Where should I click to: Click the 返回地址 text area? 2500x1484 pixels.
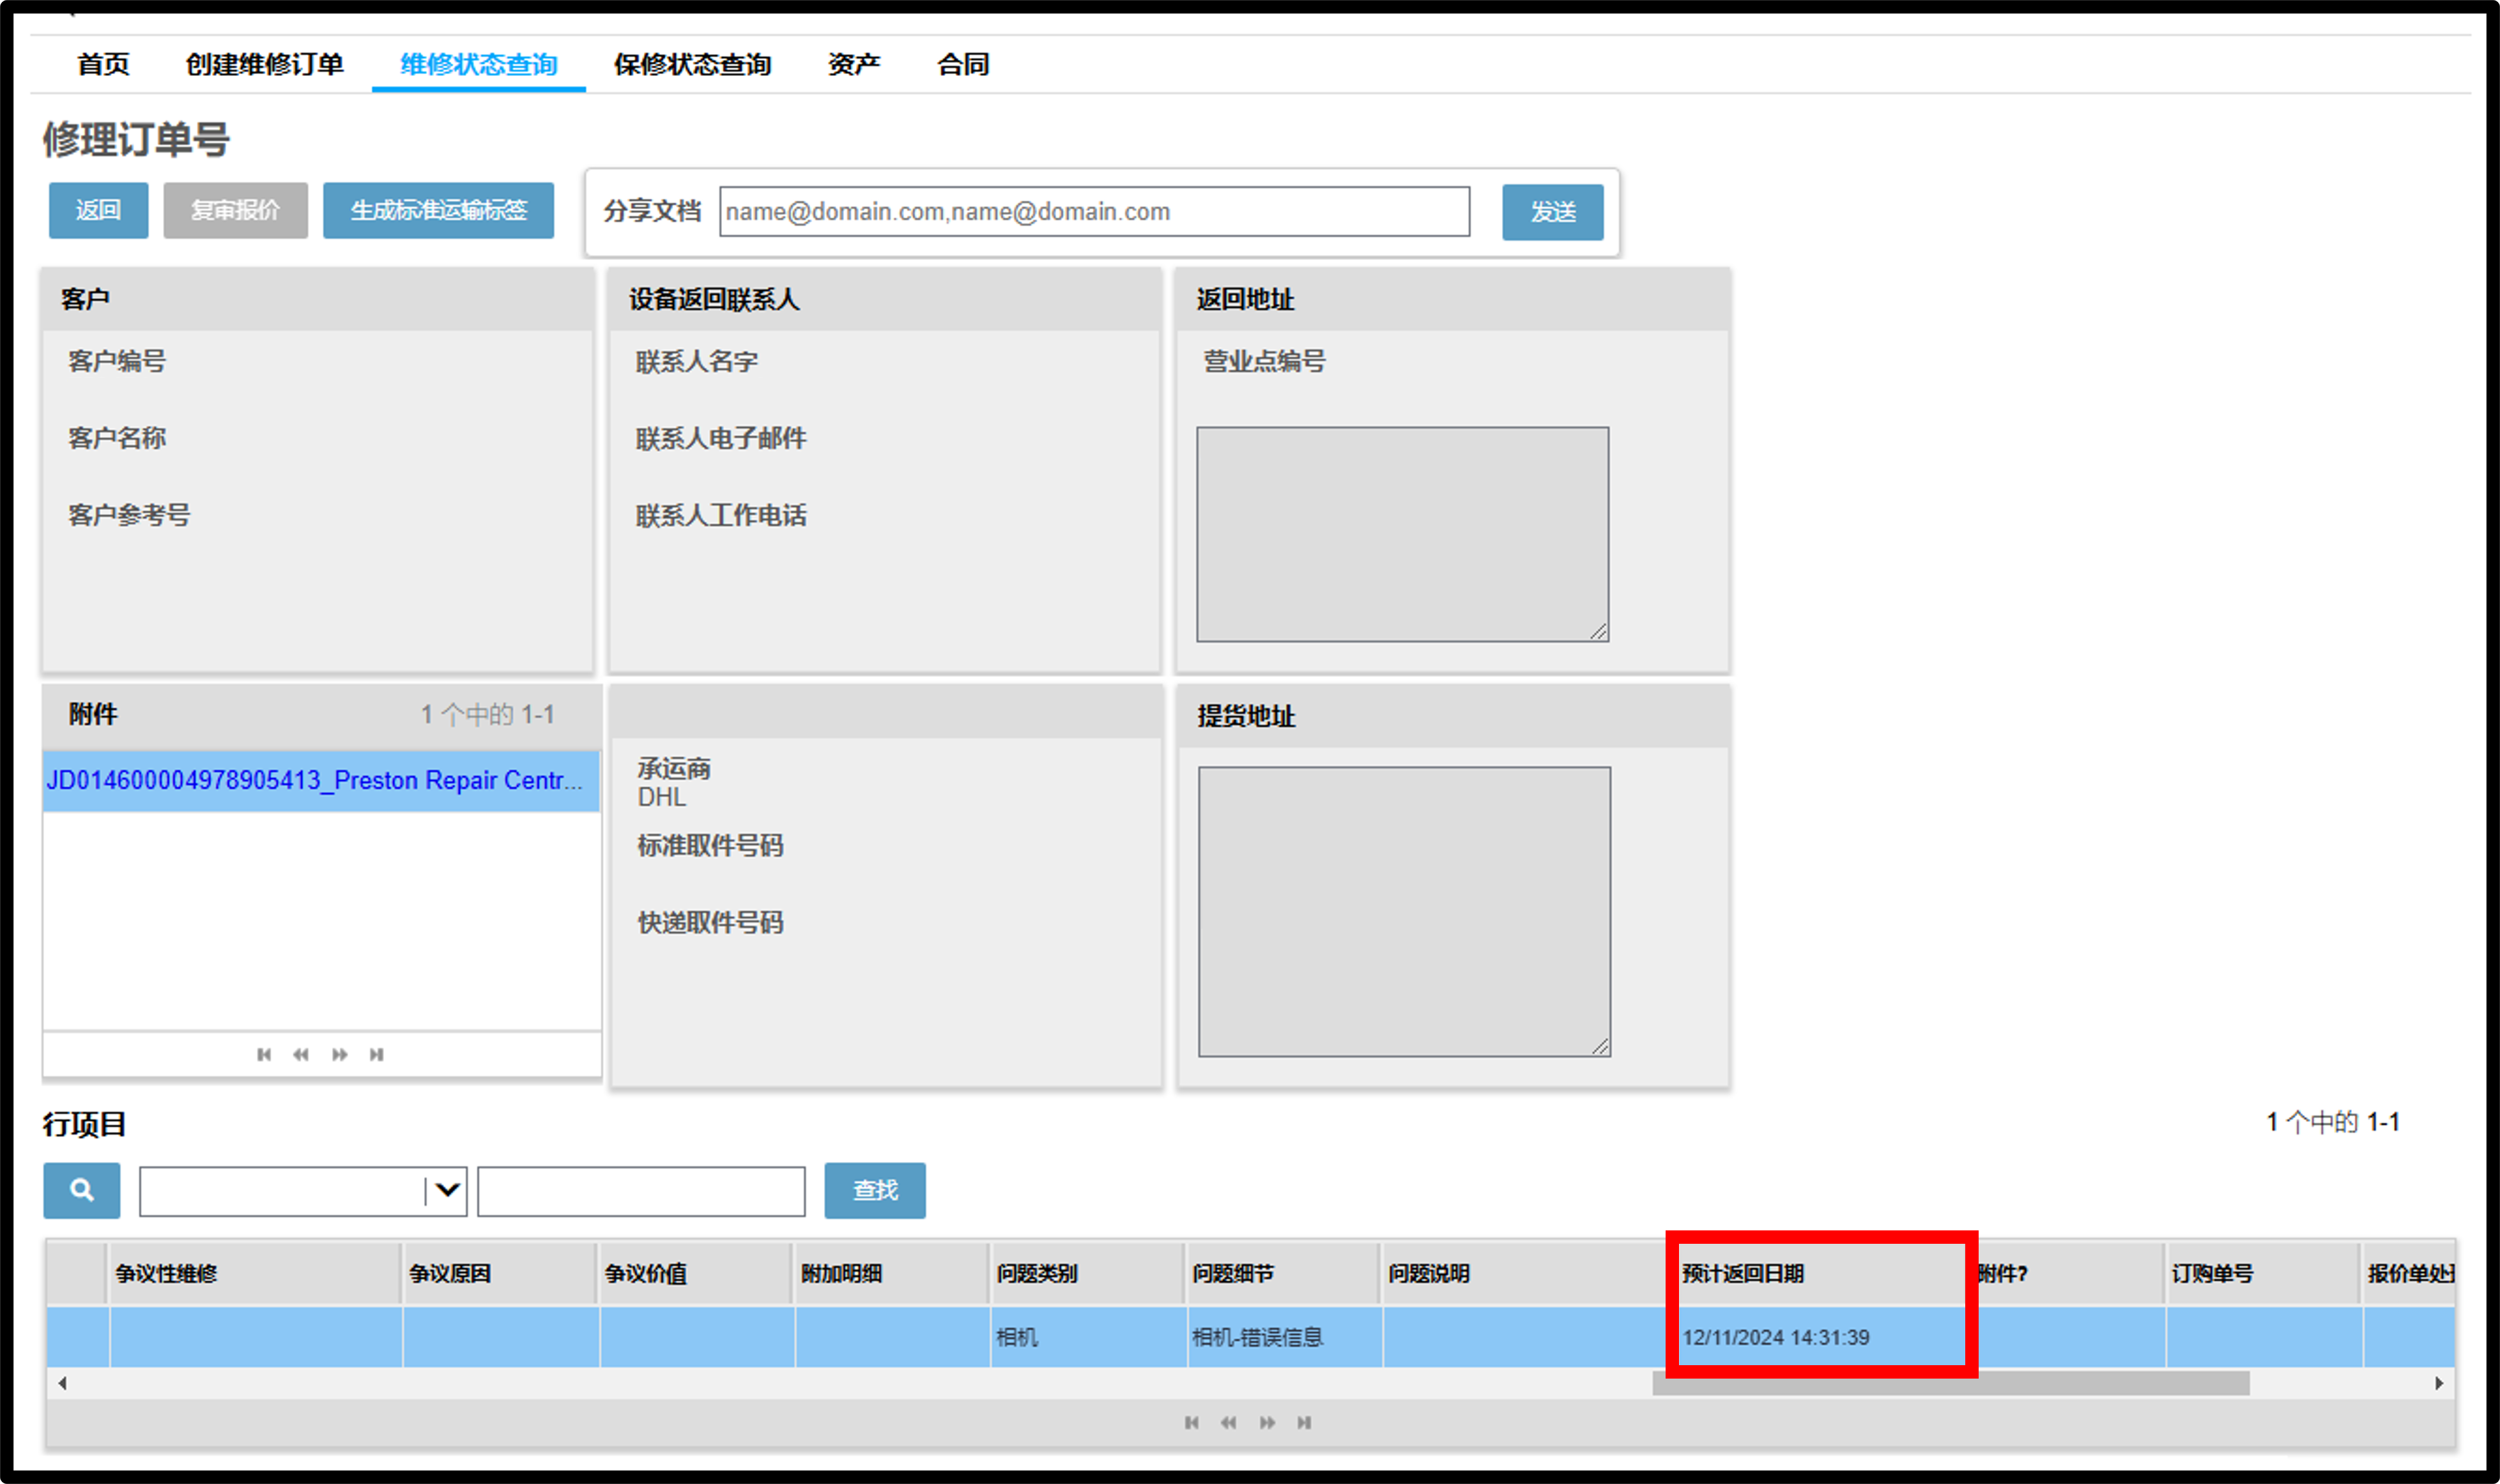coord(1402,535)
